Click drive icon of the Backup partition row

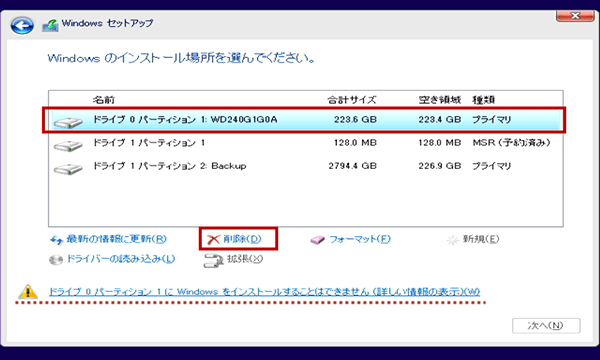[x=68, y=169]
